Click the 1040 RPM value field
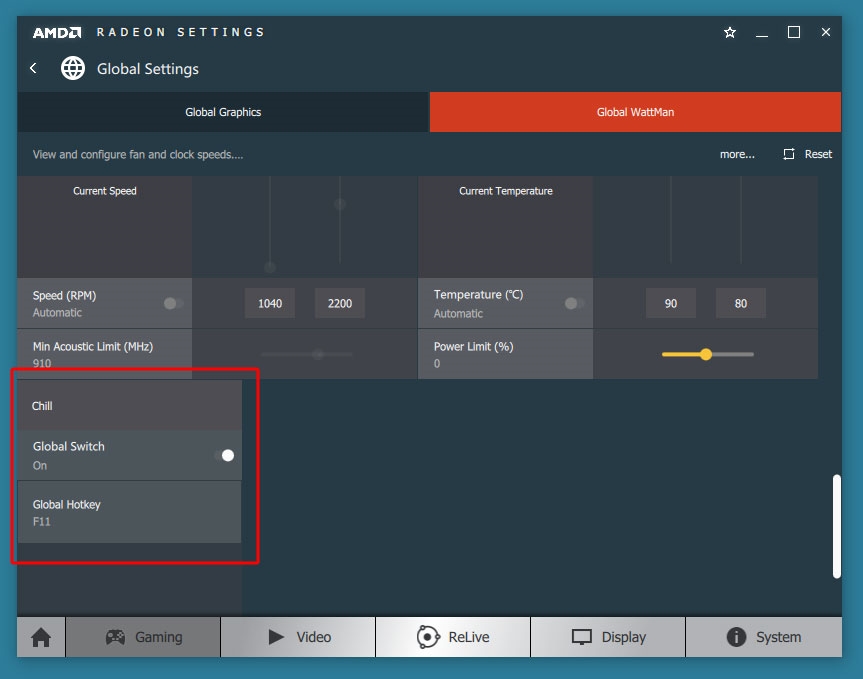 [270, 303]
